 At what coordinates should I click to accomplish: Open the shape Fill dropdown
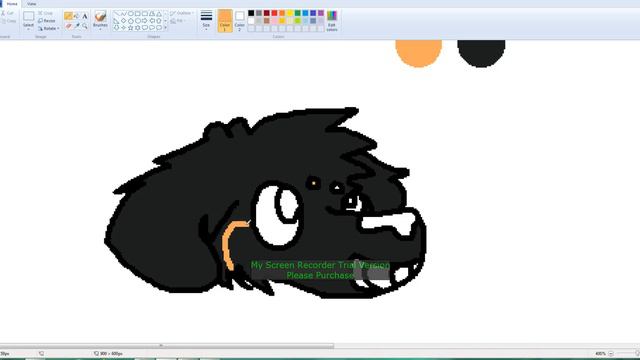(177, 21)
